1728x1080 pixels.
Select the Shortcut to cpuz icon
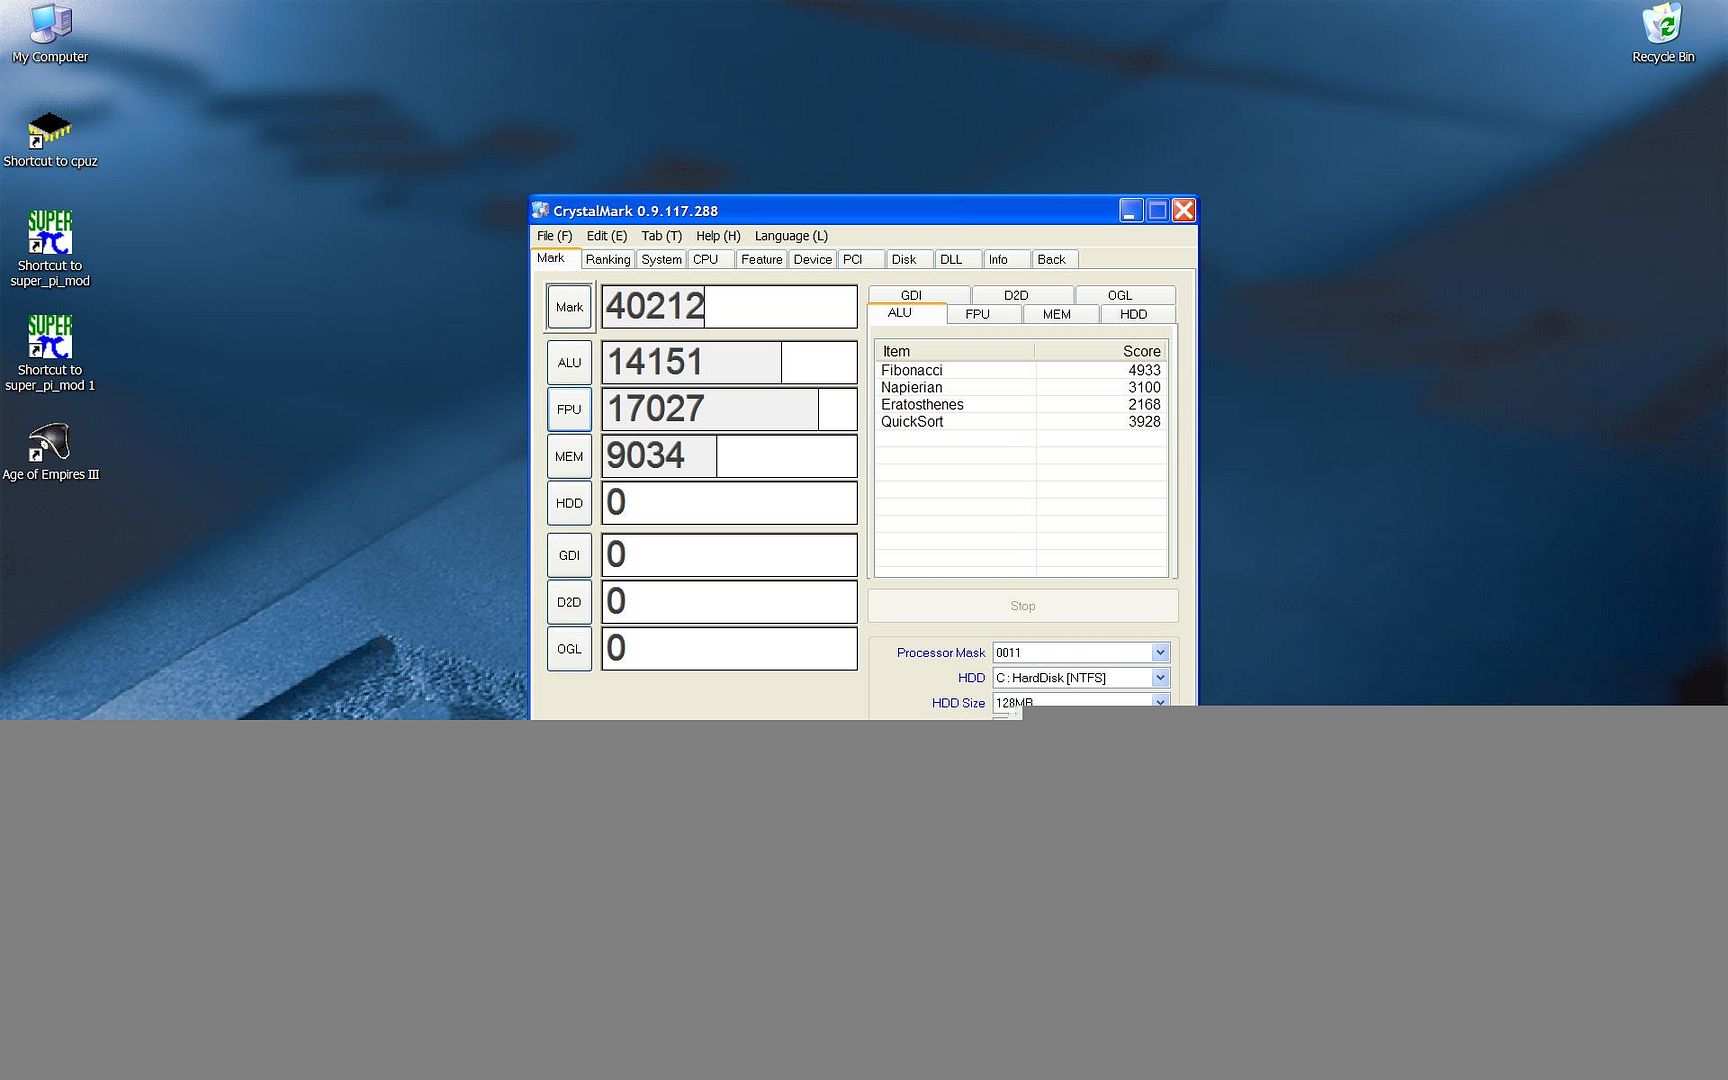tap(50, 140)
